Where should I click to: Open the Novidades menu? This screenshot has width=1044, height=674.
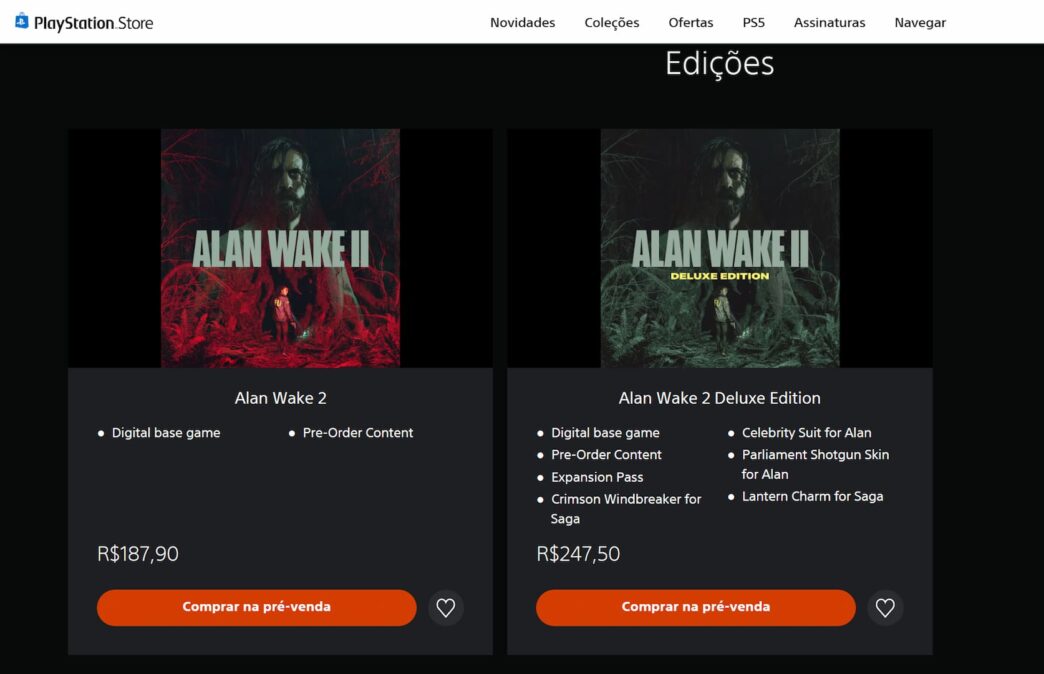click(523, 23)
